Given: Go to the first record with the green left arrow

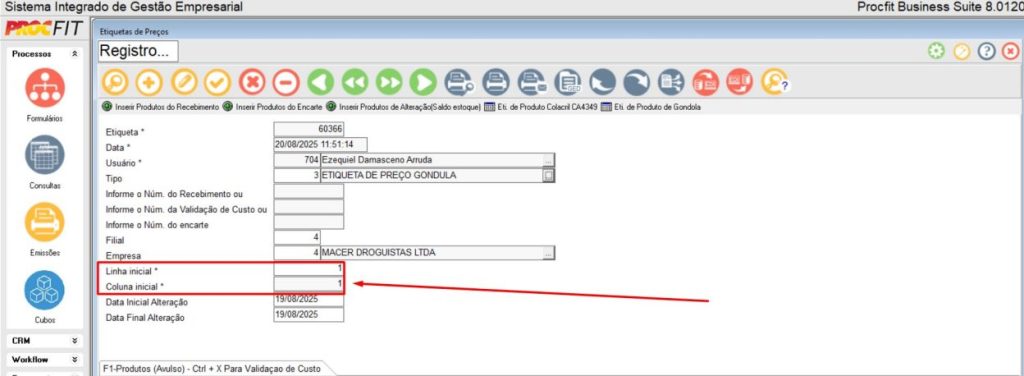Looking at the screenshot, I should pos(320,83).
